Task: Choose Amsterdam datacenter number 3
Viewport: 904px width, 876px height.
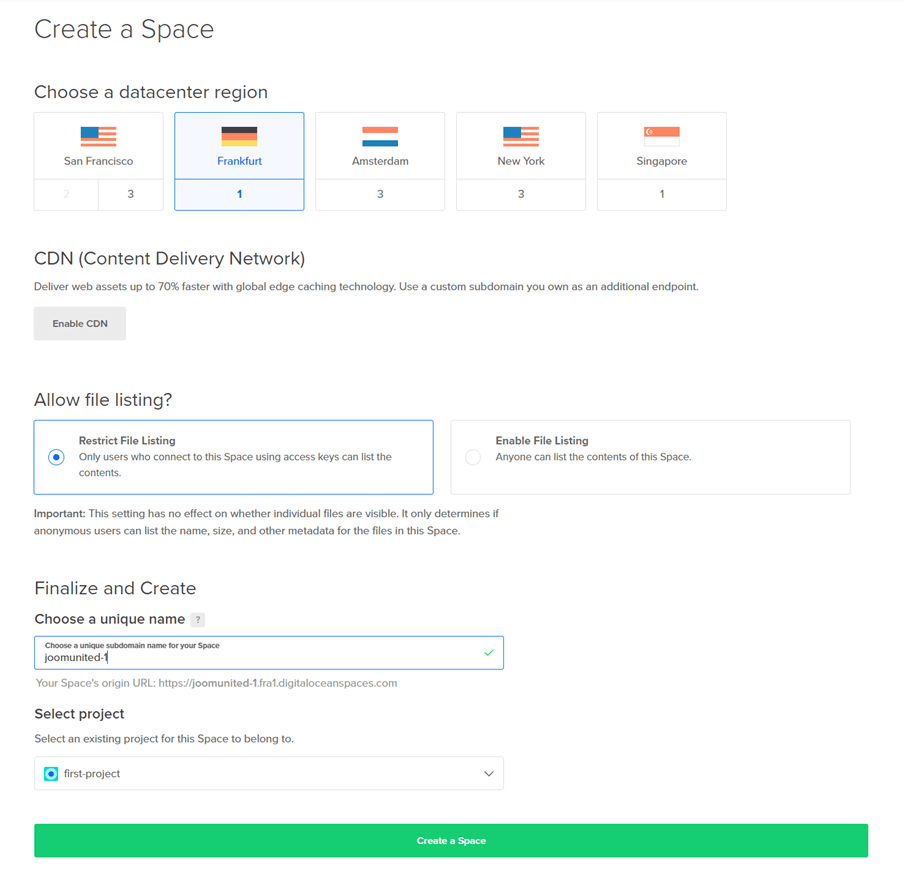Action: click(x=380, y=195)
